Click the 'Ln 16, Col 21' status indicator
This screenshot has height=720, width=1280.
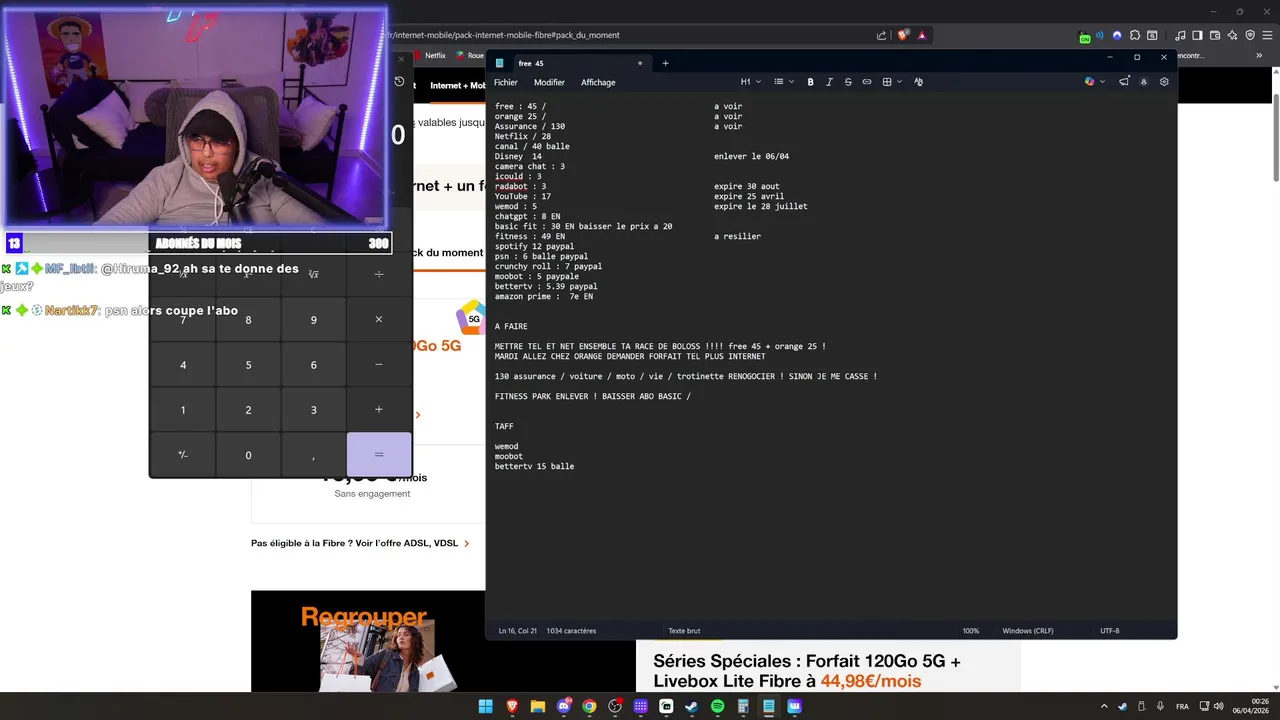tap(518, 631)
